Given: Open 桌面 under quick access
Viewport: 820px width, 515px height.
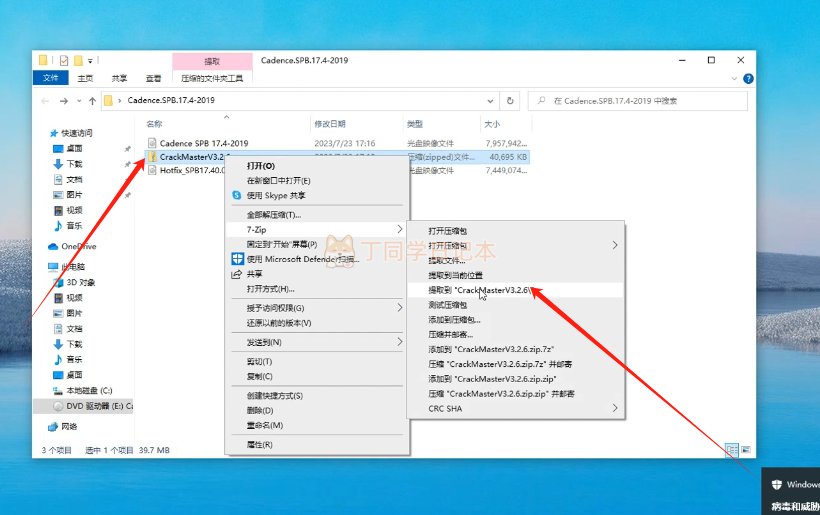Looking at the screenshot, I should (74, 148).
